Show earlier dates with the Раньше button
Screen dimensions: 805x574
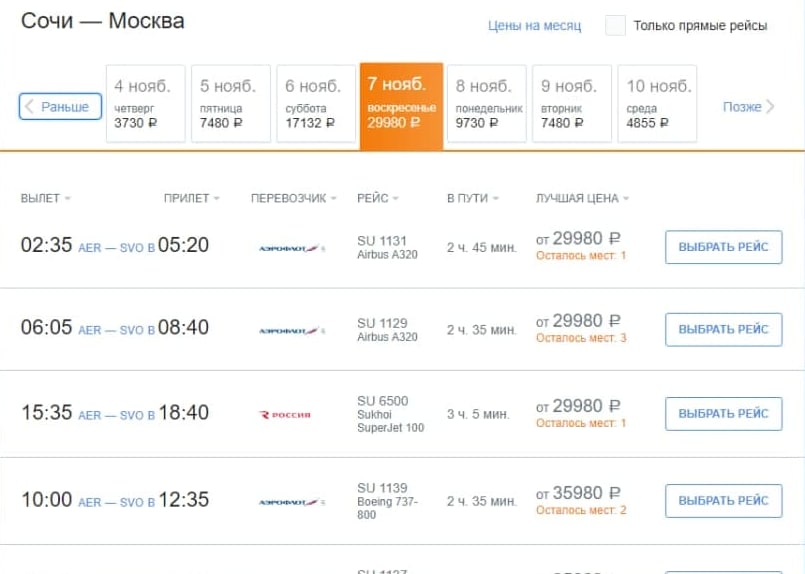60,107
